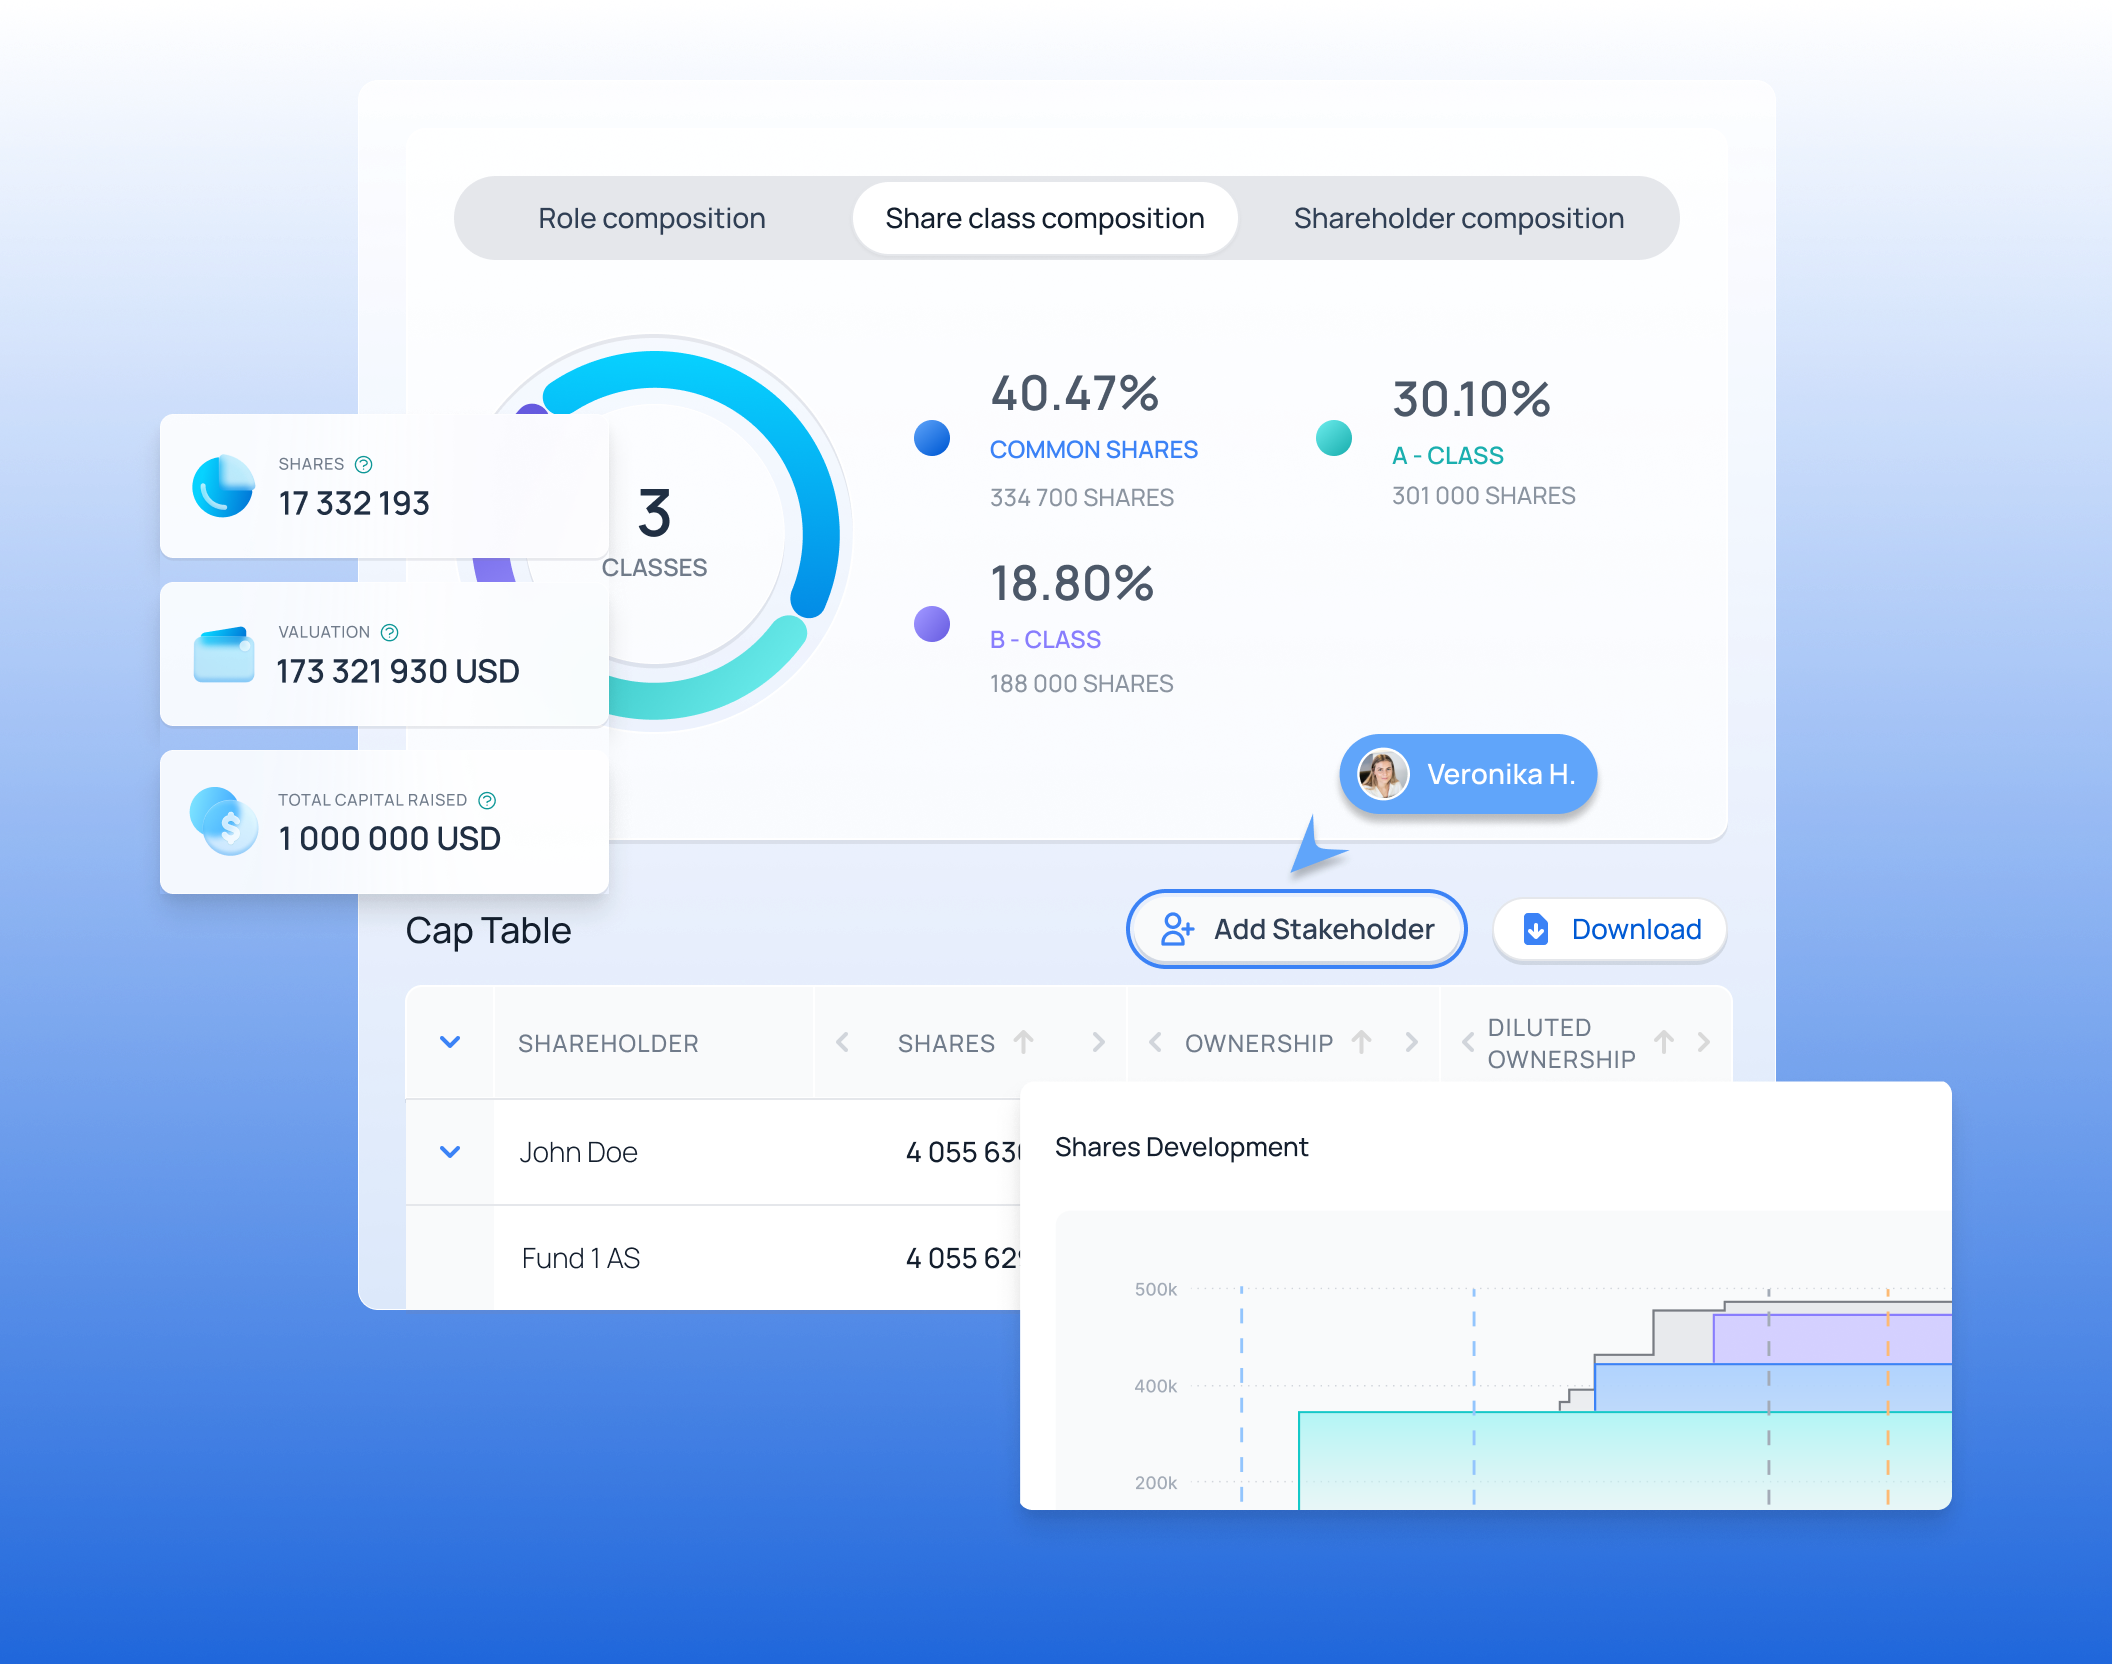Switch to Role composition tab

coord(651,218)
